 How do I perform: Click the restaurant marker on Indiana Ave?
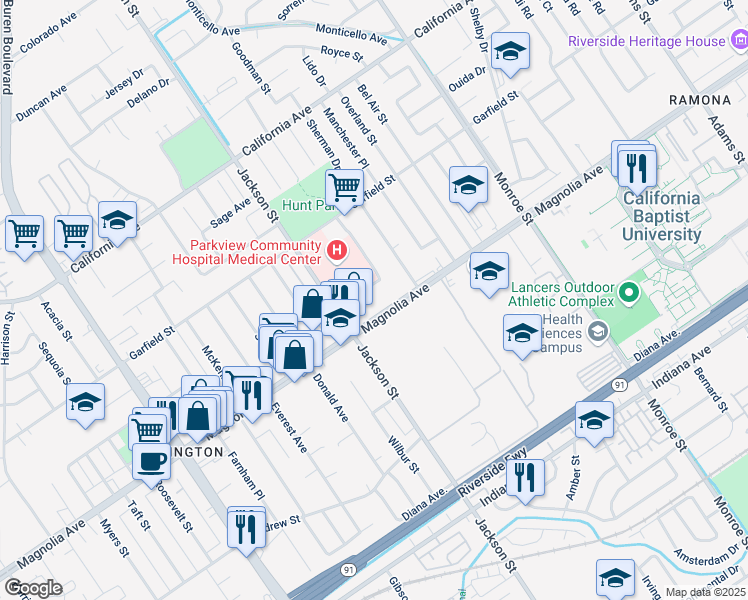(525, 478)
